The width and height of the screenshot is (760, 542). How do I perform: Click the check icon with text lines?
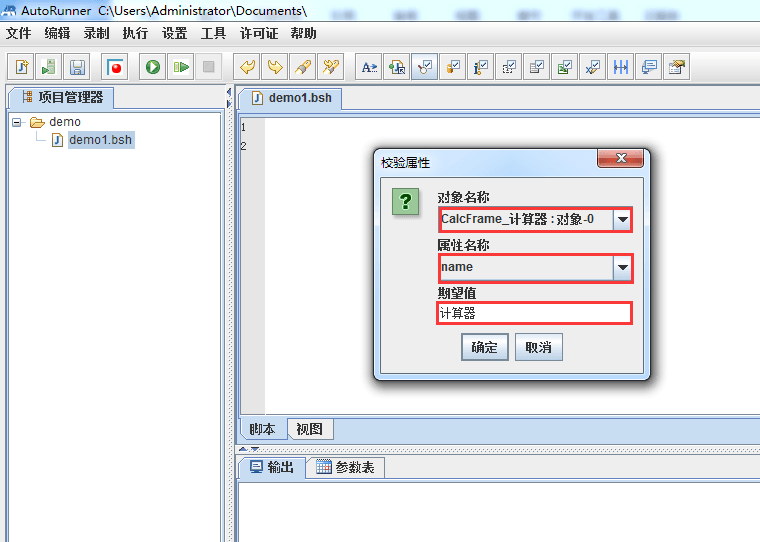click(537, 67)
